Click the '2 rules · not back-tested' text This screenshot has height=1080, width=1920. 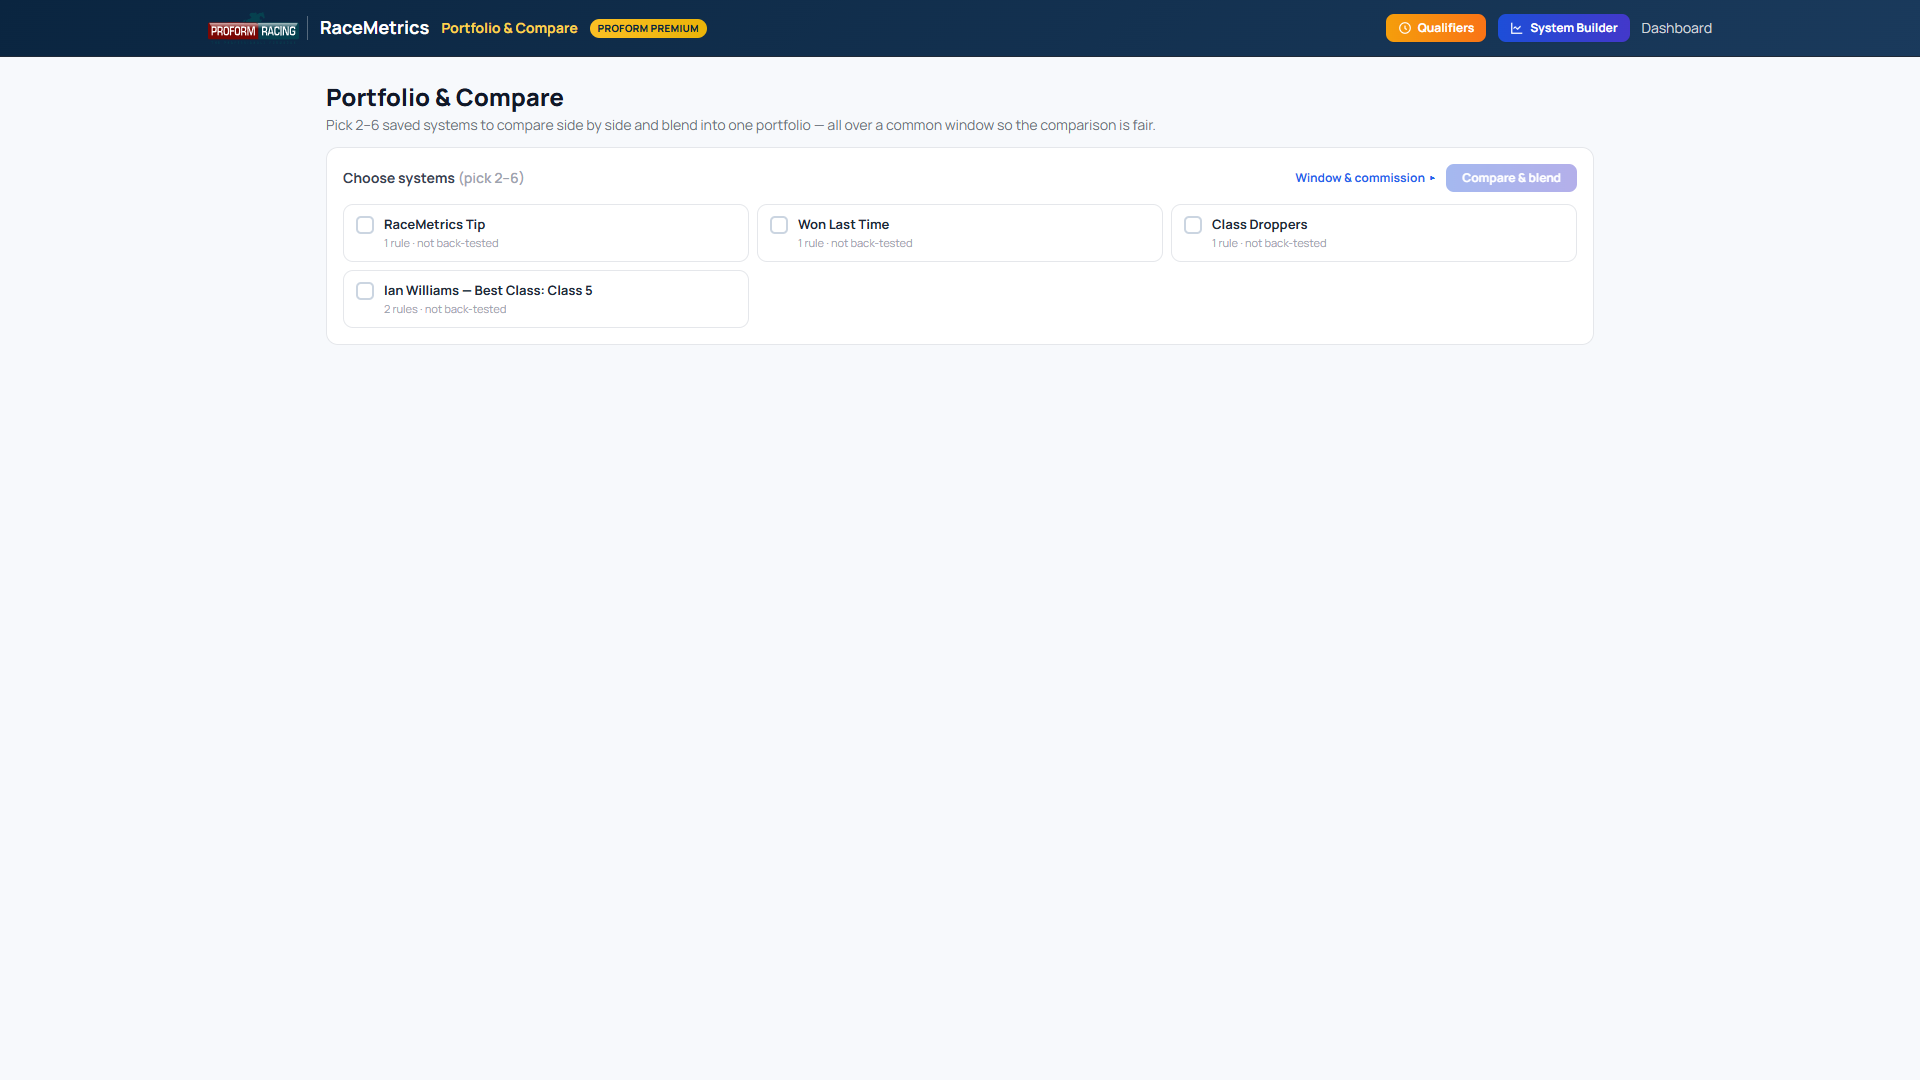point(445,309)
